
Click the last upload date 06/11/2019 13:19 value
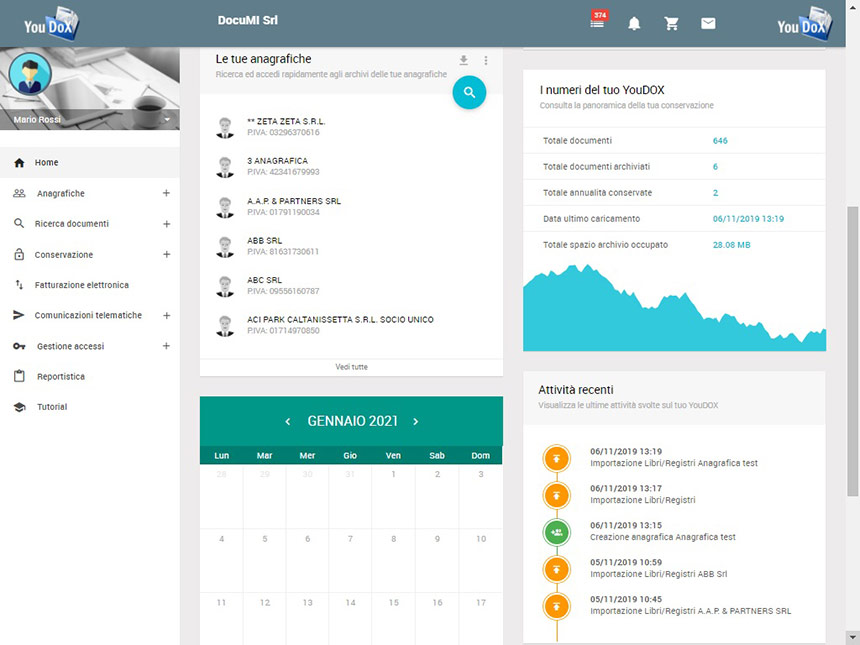pyautogui.click(x=748, y=219)
